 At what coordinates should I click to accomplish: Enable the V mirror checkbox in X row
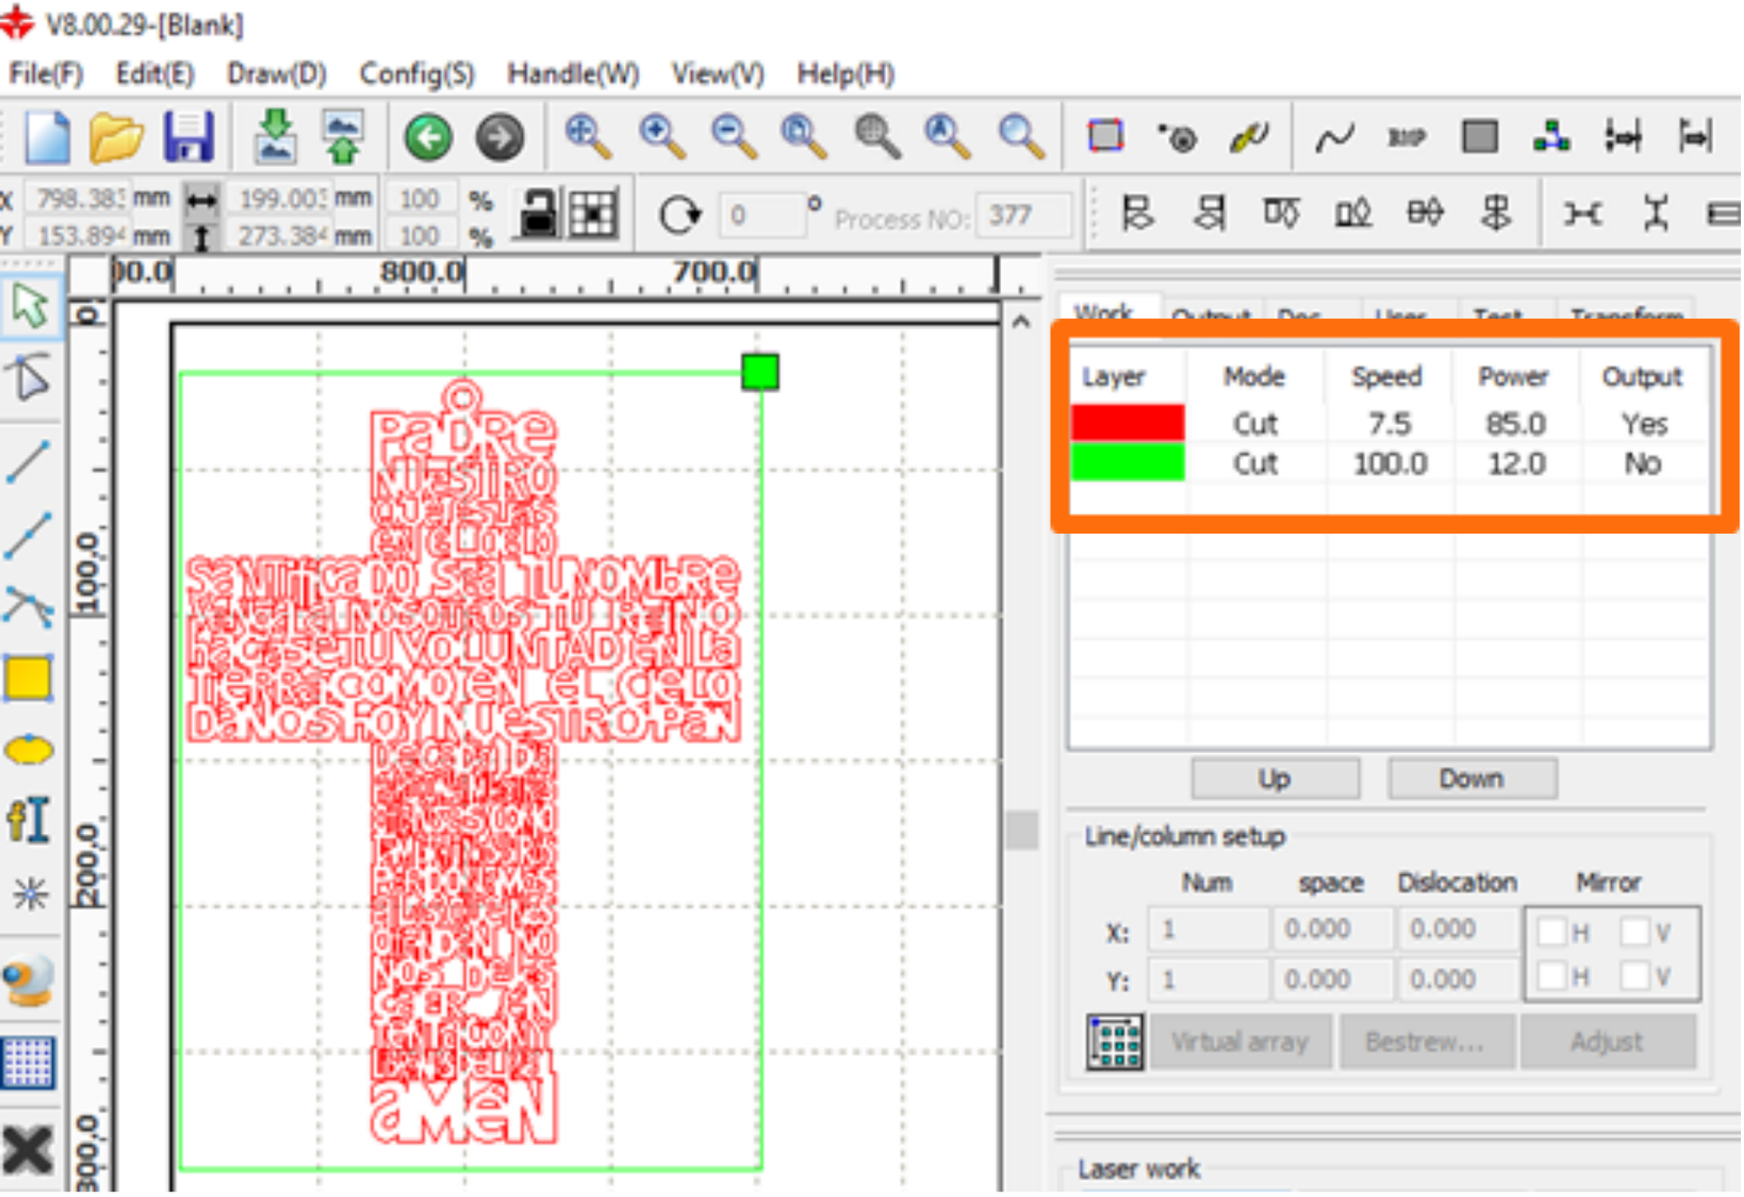point(1635,932)
